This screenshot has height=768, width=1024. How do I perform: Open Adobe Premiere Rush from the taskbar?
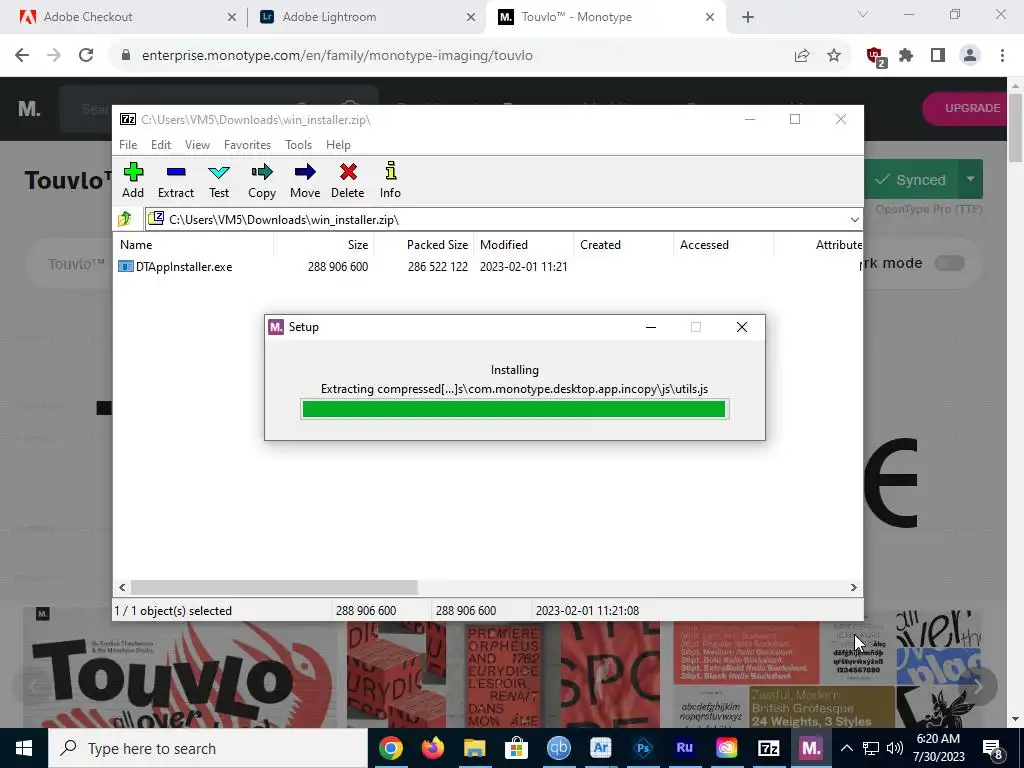pos(684,748)
